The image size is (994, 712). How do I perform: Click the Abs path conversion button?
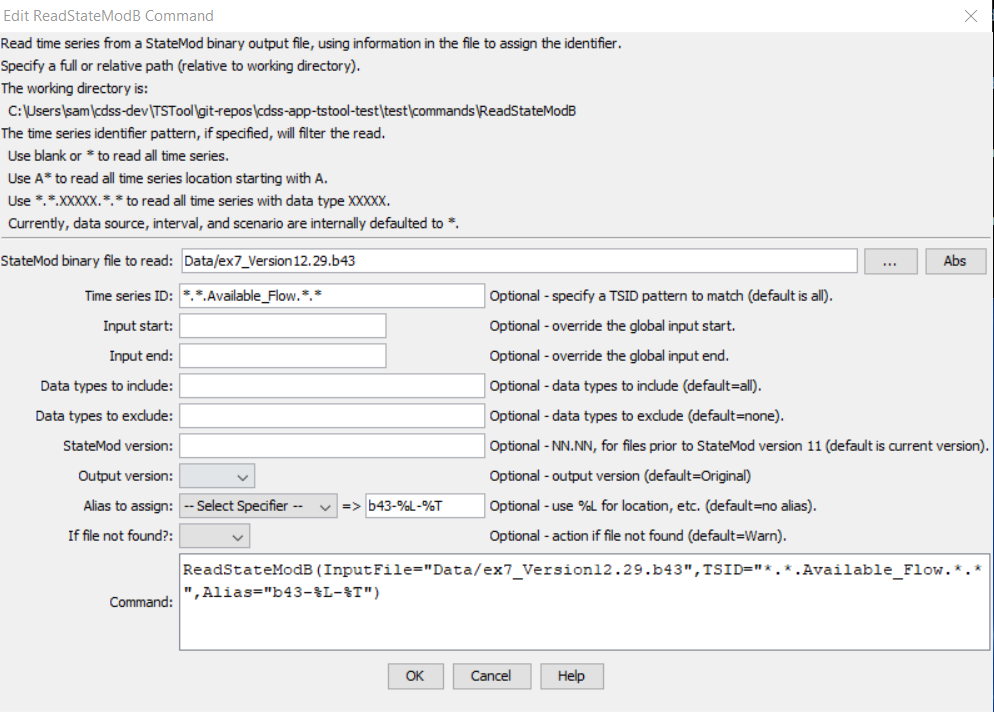point(955,261)
